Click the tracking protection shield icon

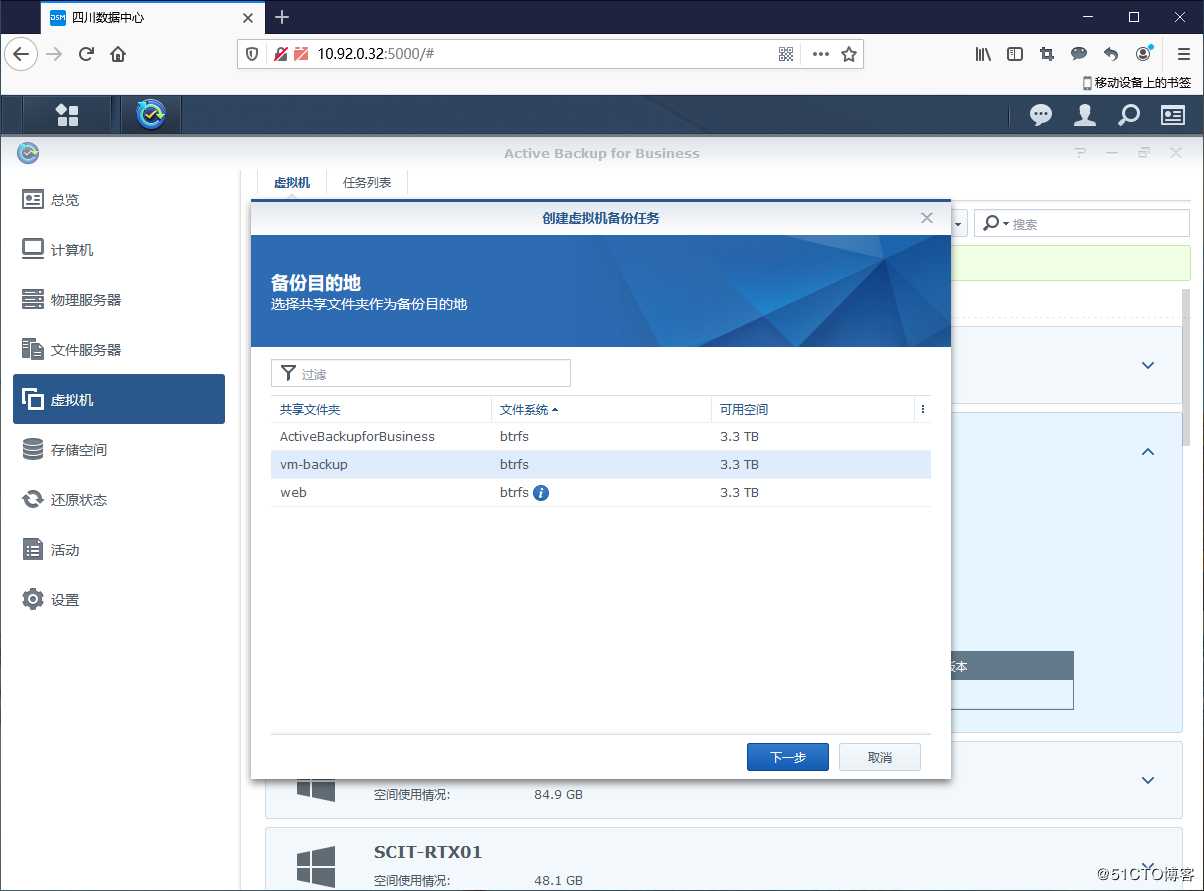pos(253,54)
